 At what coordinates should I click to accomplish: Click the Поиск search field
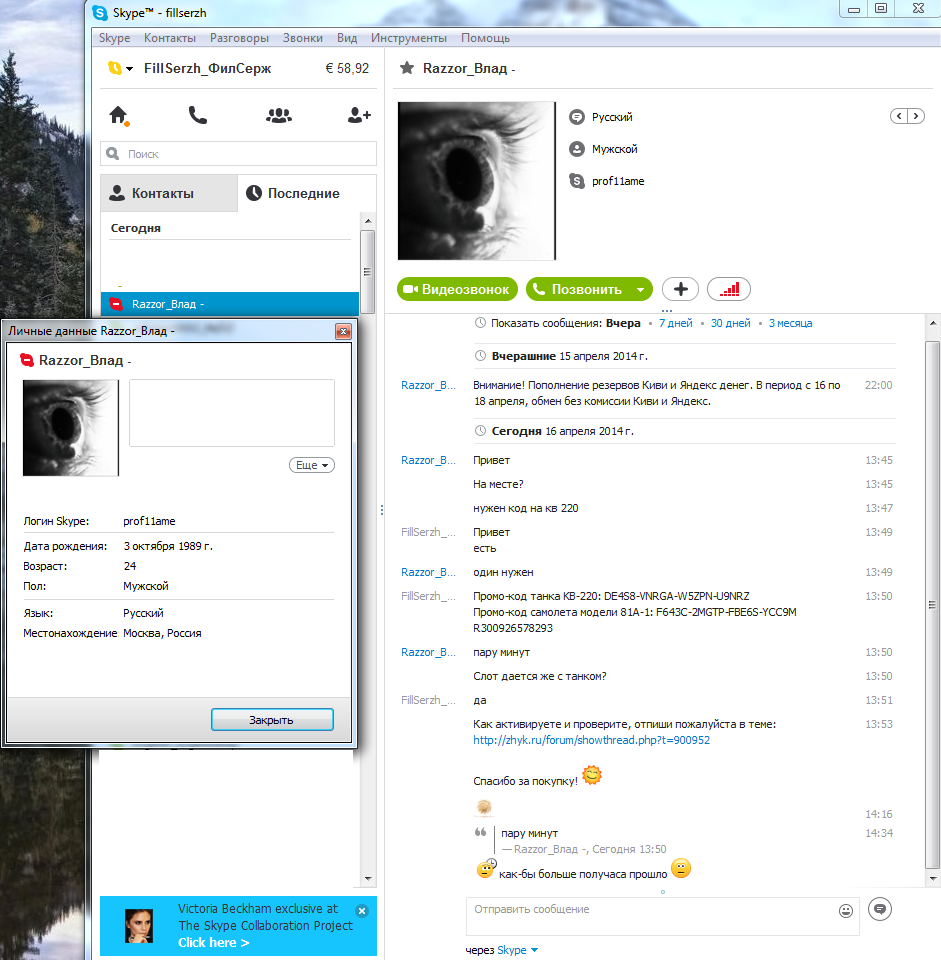tap(238, 154)
